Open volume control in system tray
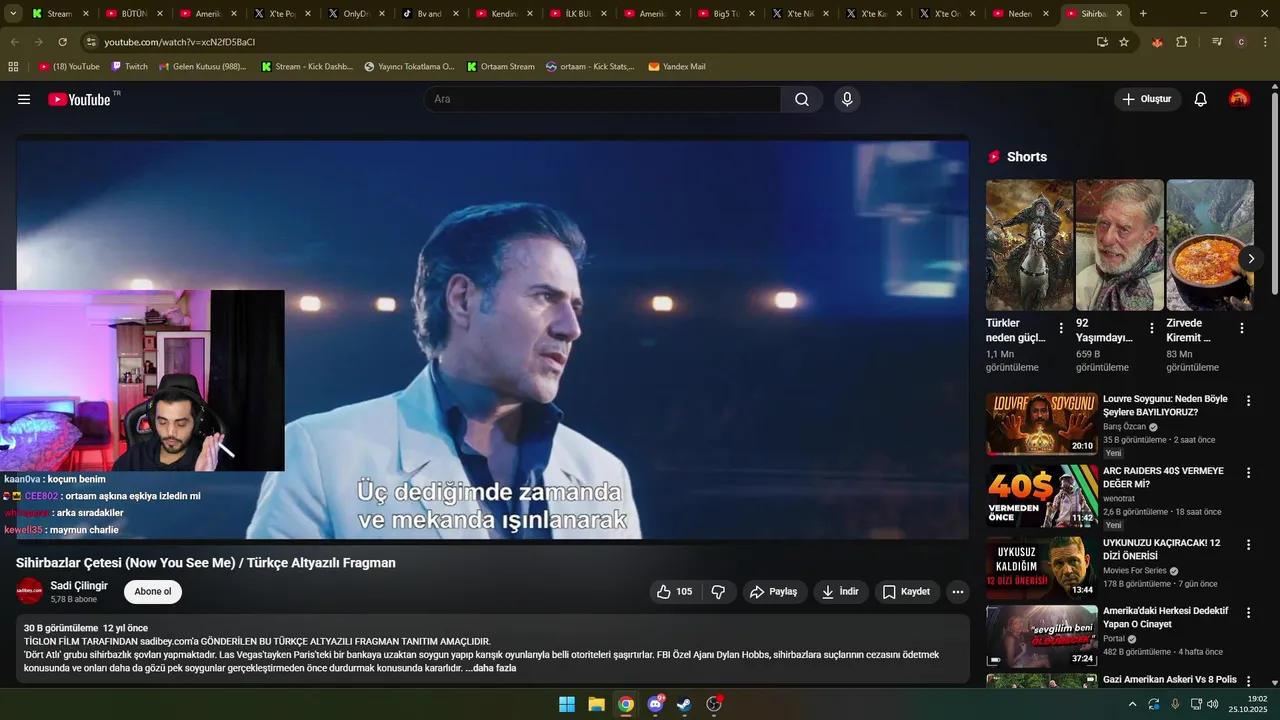Image resolution: width=1280 pixels, height=720 pixels. [1213, 704]
